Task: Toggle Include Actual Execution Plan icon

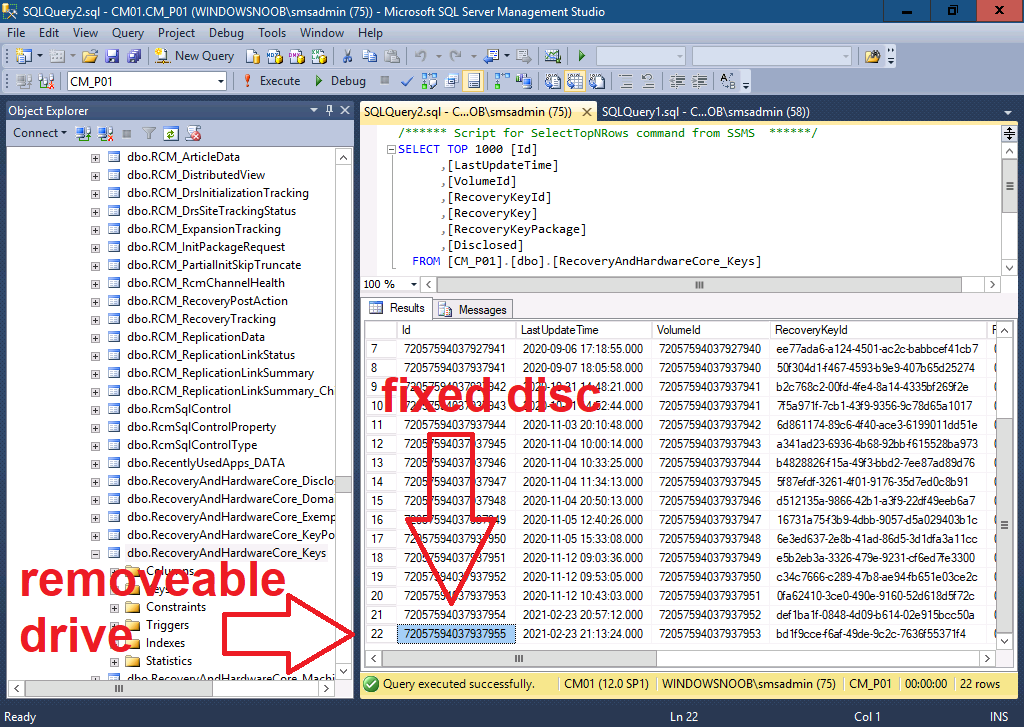Action: 502,81
